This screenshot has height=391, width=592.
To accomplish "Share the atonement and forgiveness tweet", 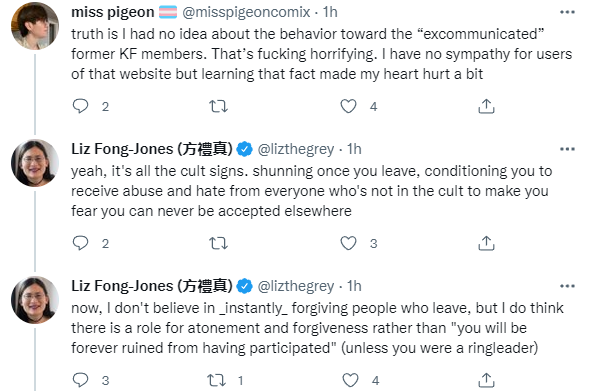I will (486, 380).
